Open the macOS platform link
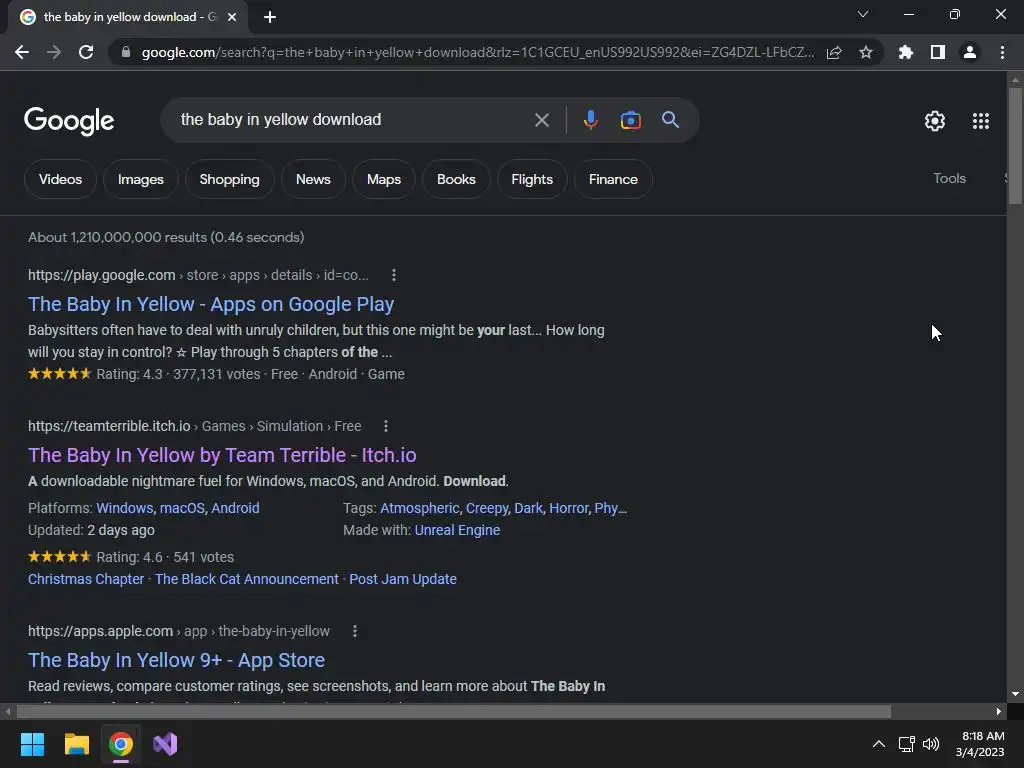Image resolution: width=1024 pixels, height=768 pixels. pos(182,508)
